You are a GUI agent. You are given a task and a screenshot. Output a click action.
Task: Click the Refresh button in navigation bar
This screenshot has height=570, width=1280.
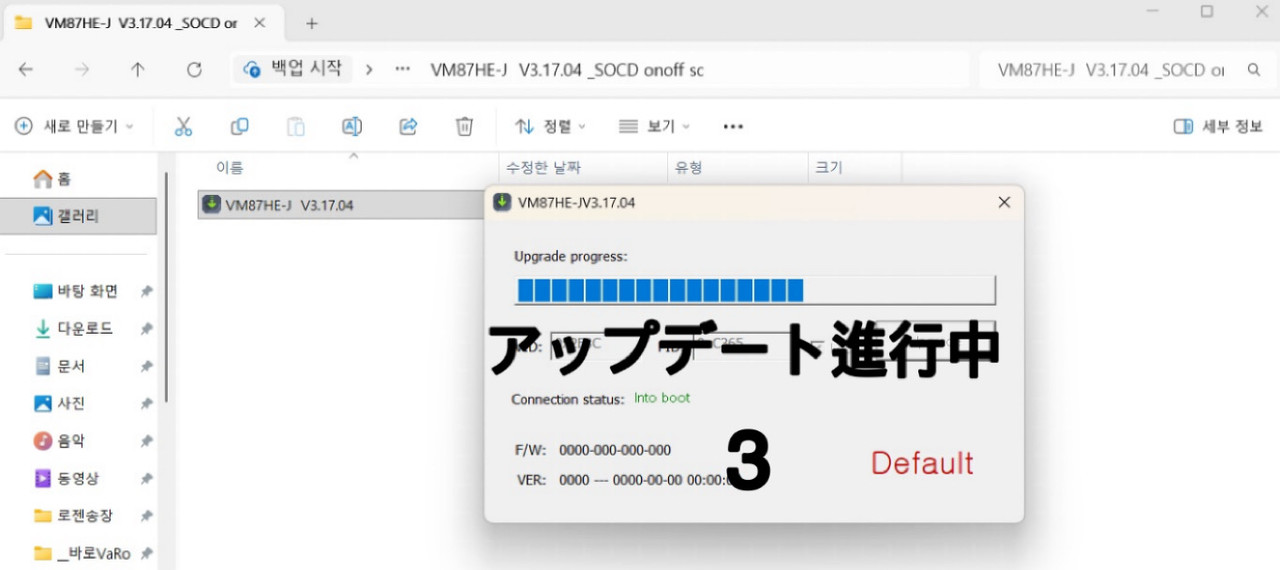[194, 69]
